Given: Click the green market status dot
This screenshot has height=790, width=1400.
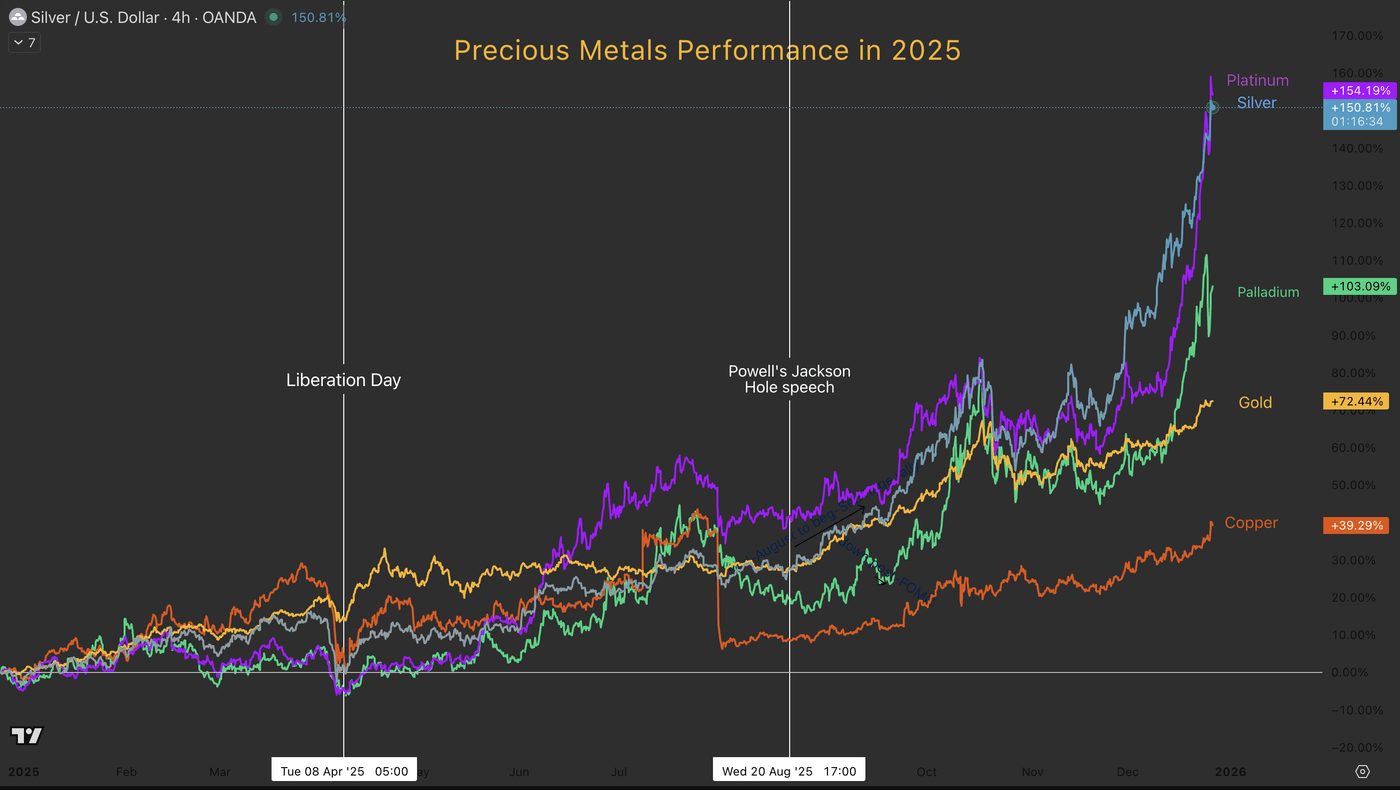Looking at the screenshot, I should 272,17.
